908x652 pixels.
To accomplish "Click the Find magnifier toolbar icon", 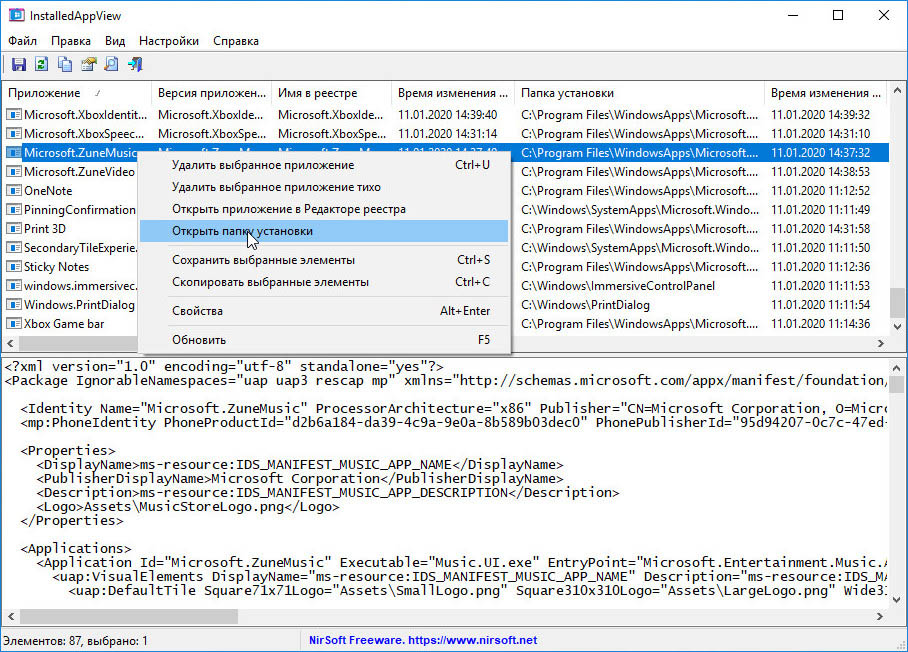I will (111, 64).
